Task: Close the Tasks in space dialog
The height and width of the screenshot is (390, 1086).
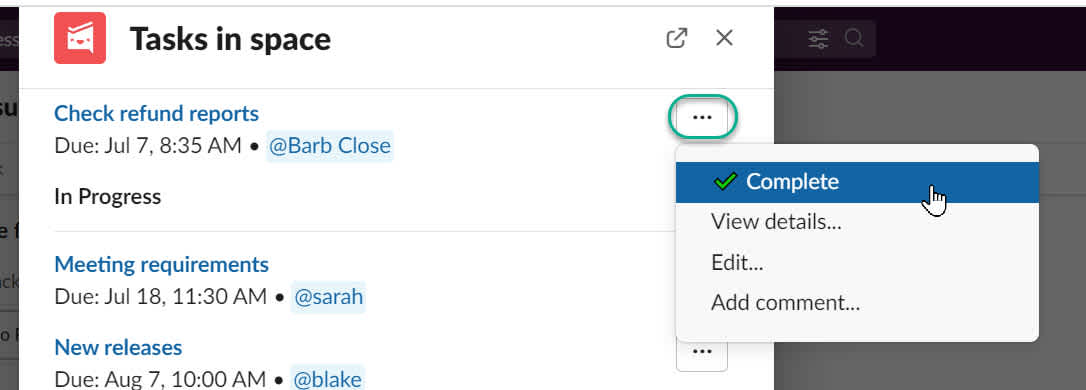Action: (724, 38)
